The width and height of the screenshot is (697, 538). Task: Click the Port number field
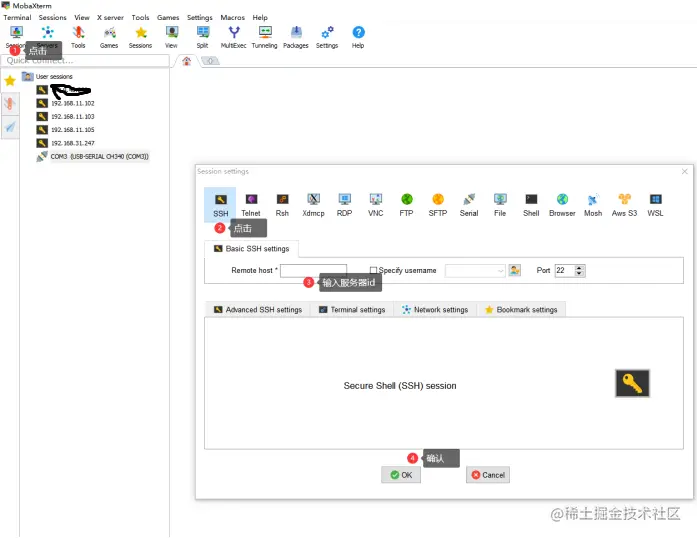pos(565,270)
